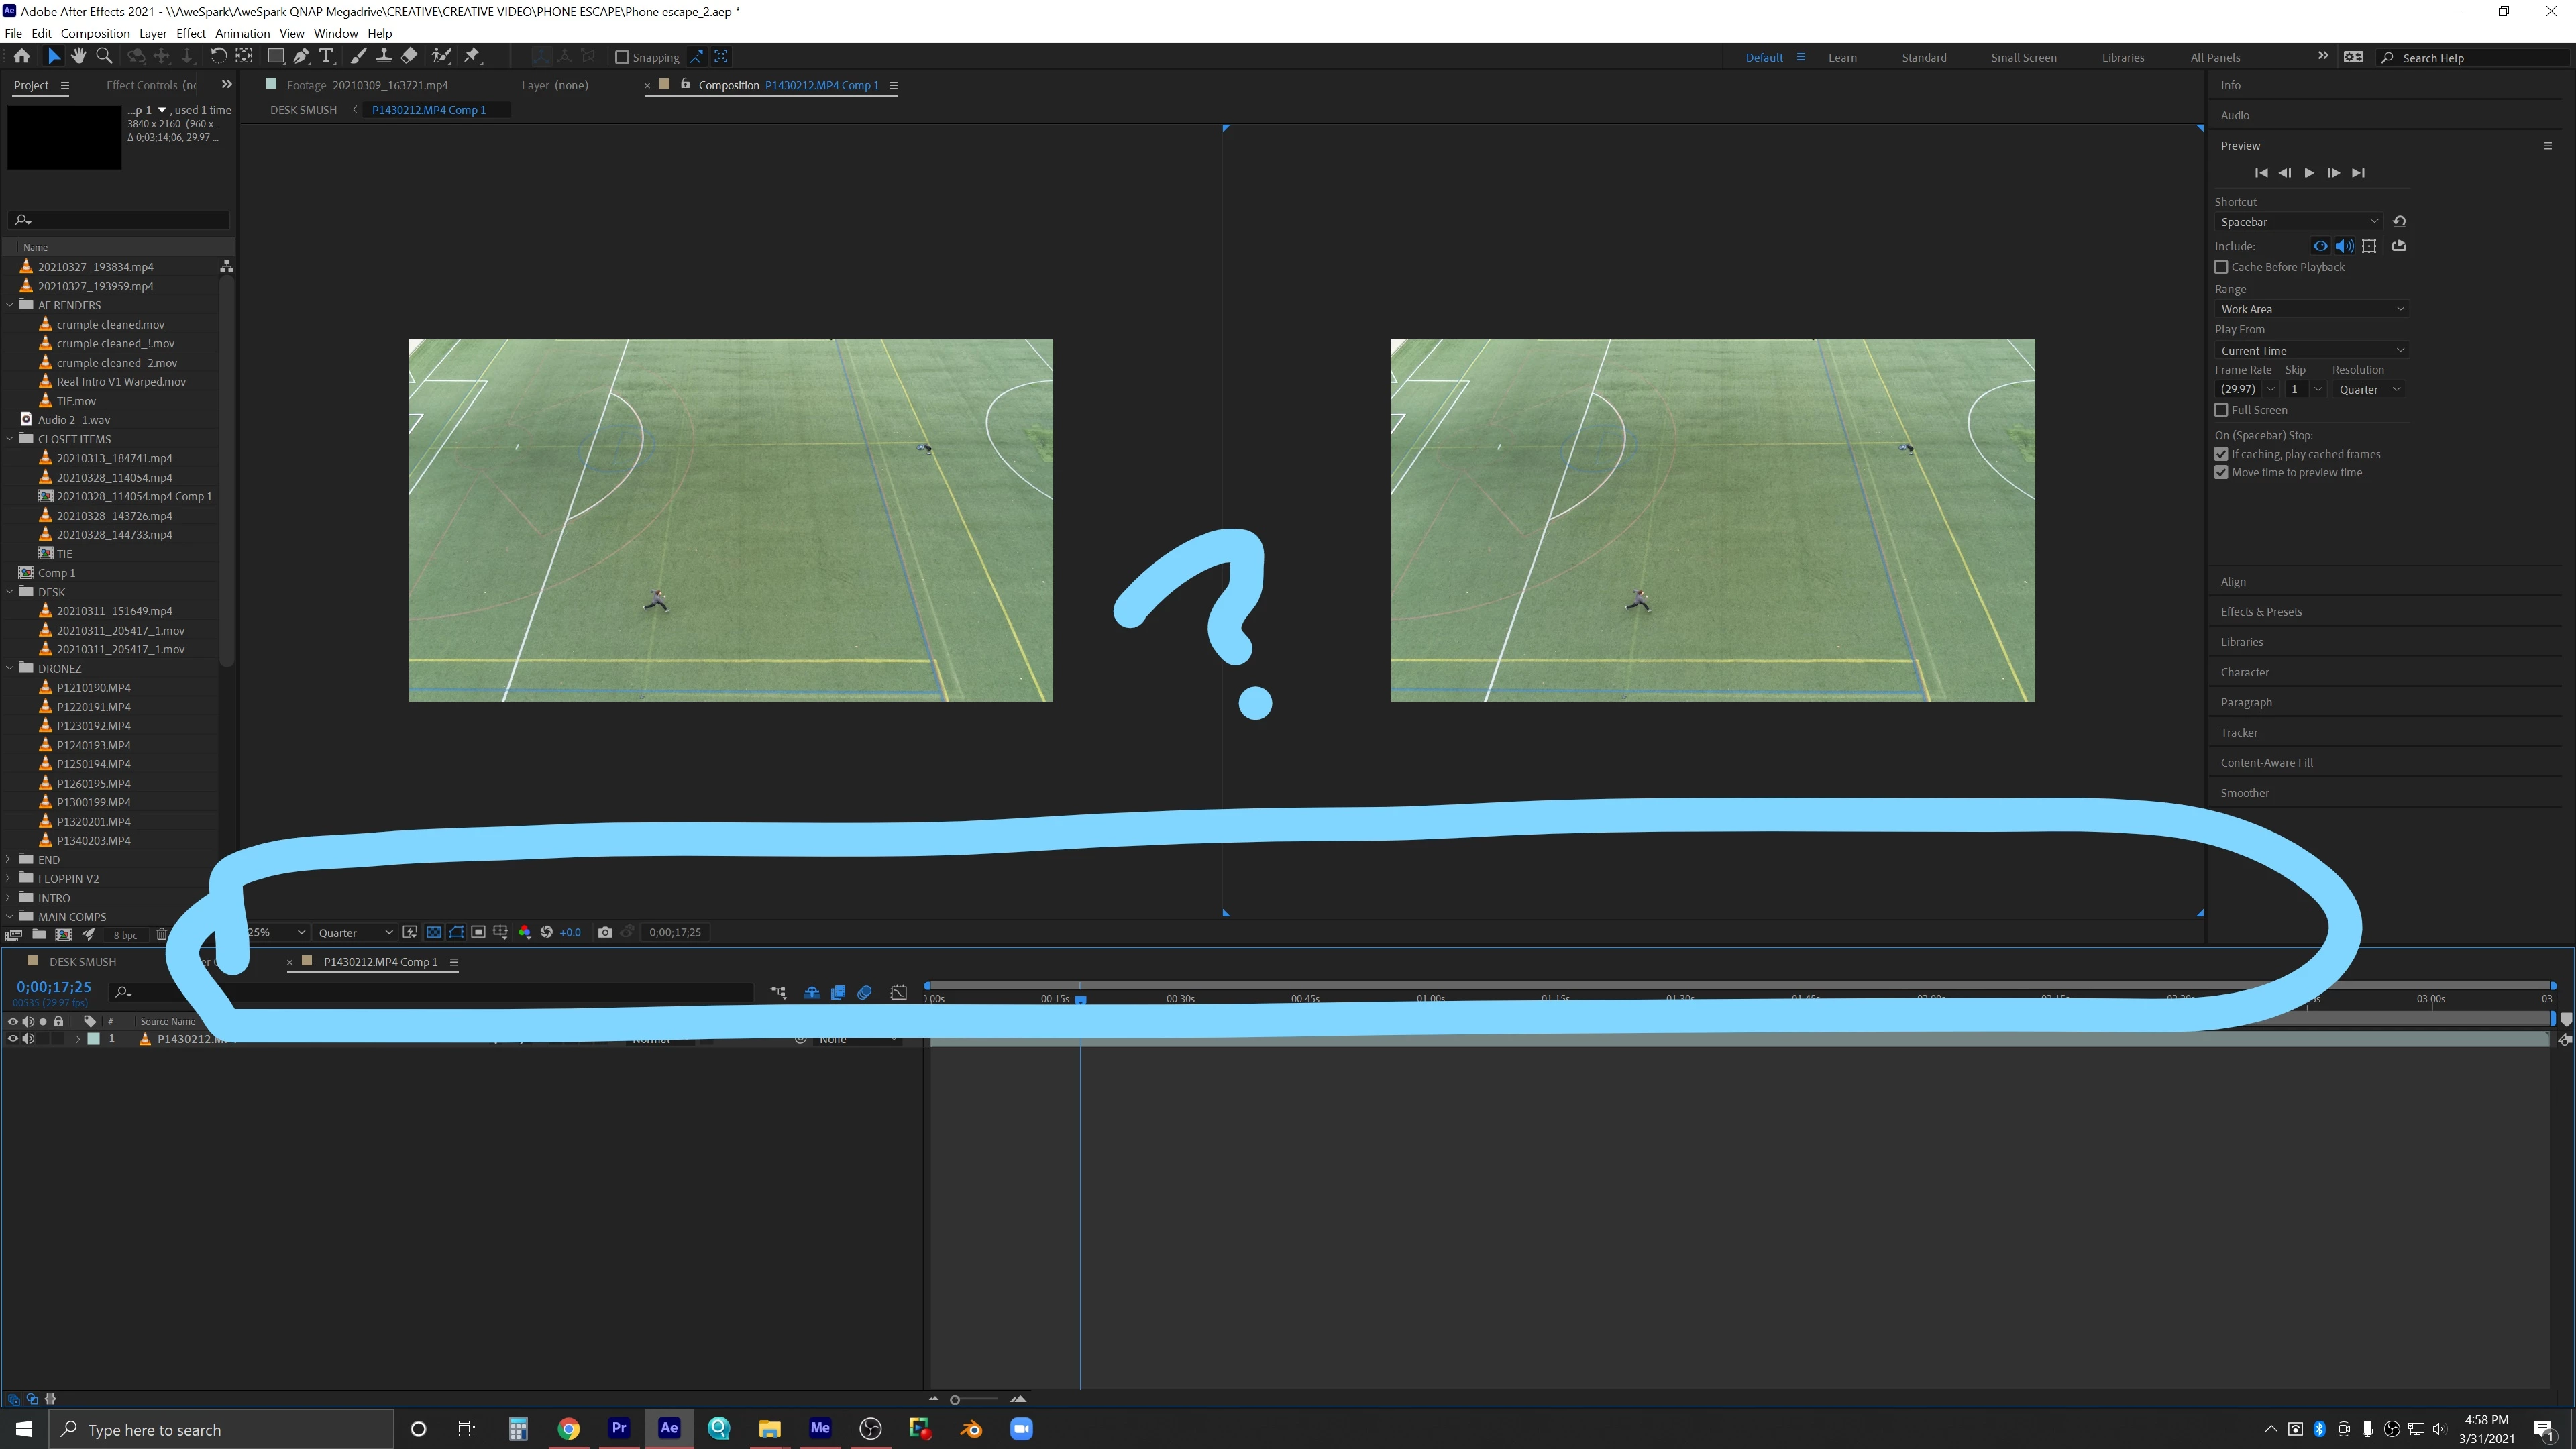The image size is (2576, 1449).
Task: Check Cache Before Playback
Action: (x=2221, y=267)
